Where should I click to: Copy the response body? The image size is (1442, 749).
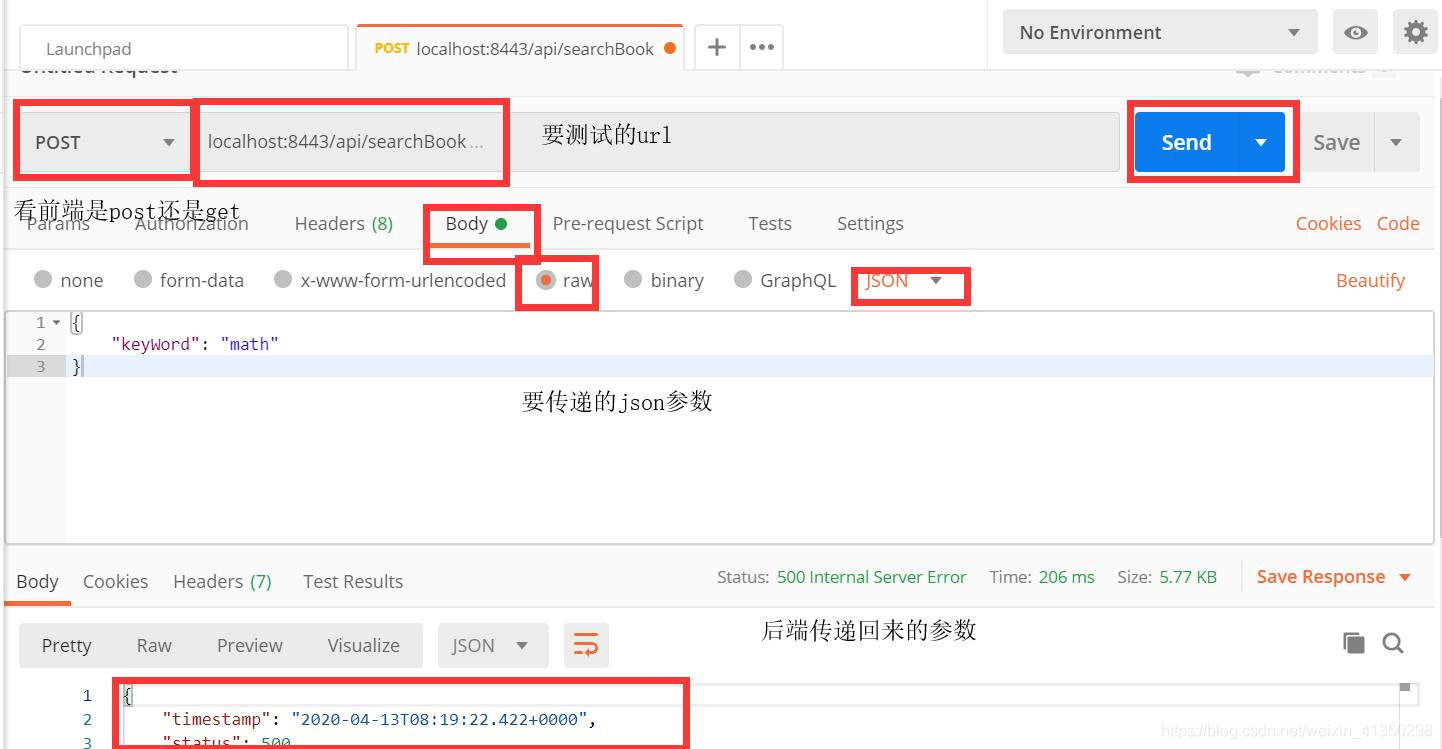pos(1353,643)
